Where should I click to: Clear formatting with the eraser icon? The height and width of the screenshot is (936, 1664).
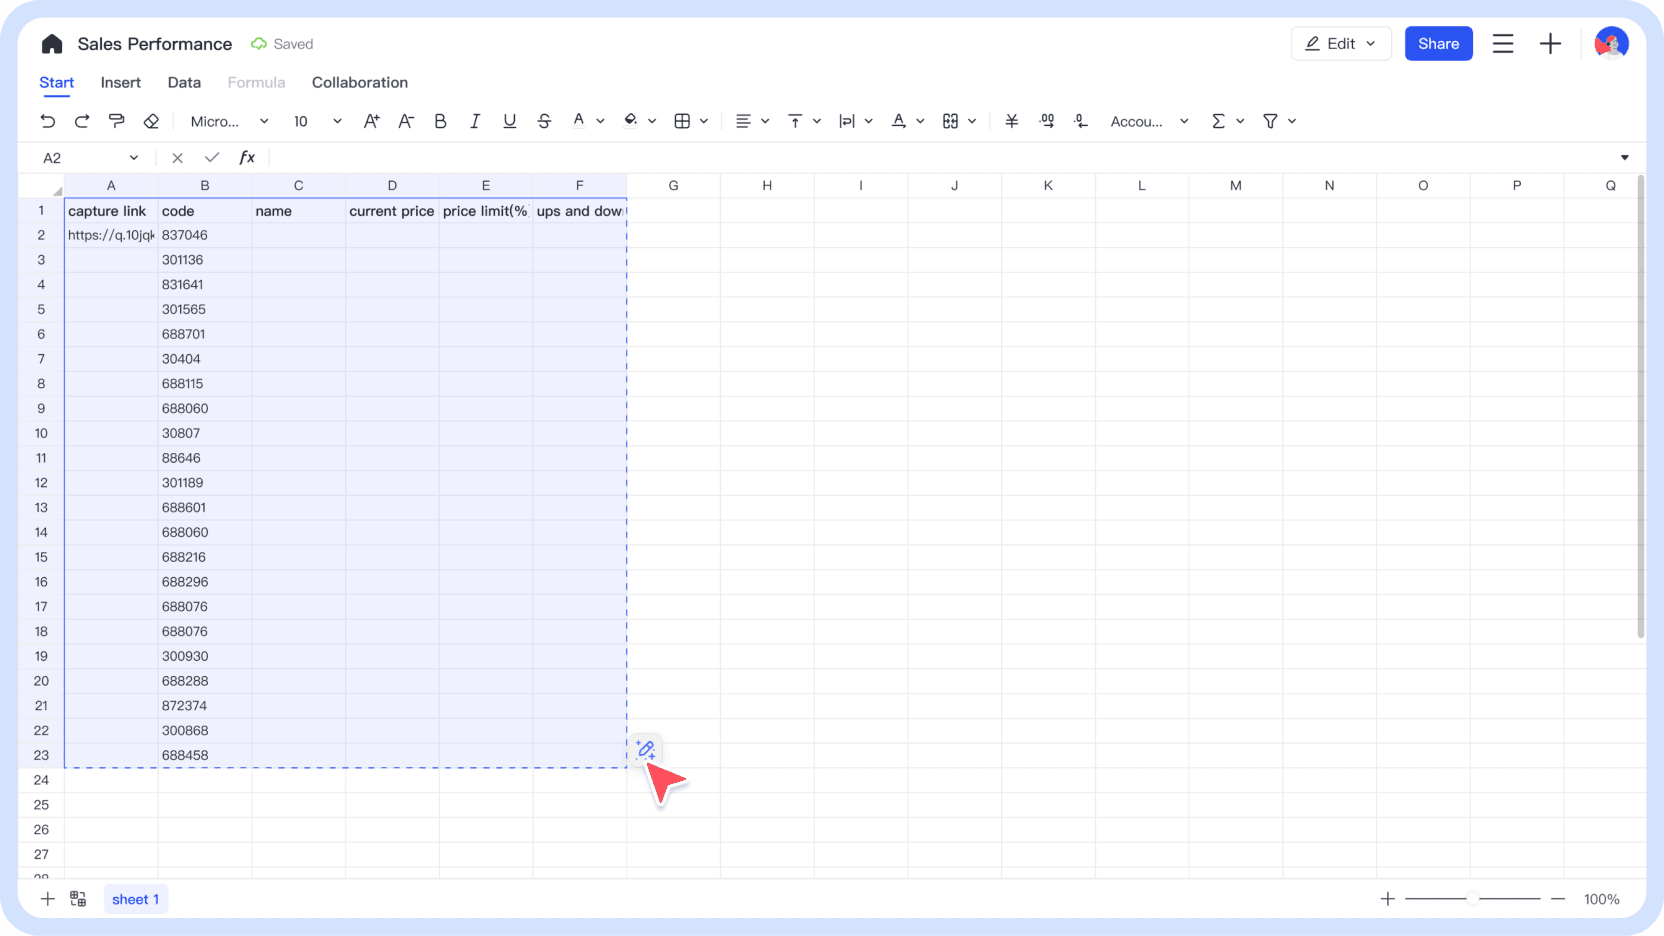[151, 121]
